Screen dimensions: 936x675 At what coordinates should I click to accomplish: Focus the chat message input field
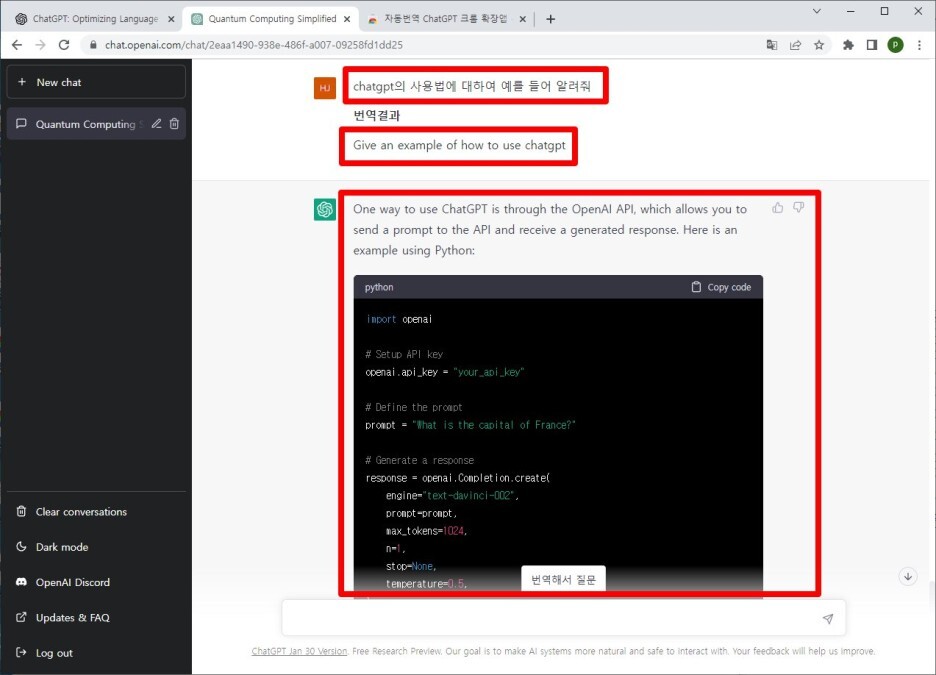coord(564,618)
